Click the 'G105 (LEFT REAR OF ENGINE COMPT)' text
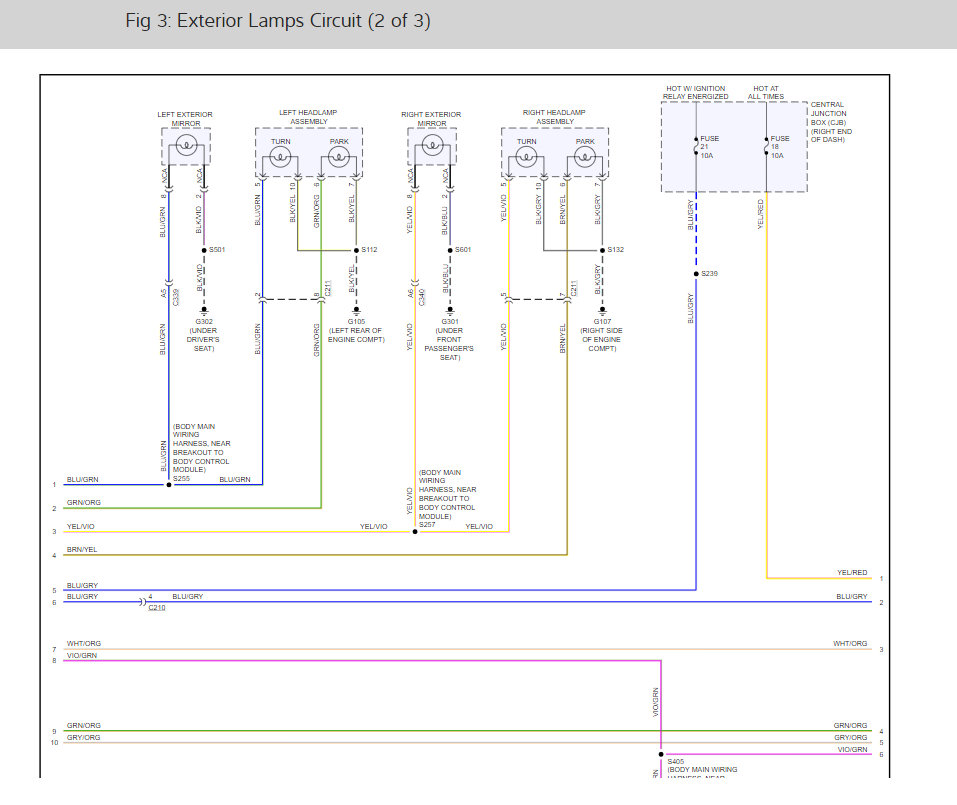 coord(356,330)
